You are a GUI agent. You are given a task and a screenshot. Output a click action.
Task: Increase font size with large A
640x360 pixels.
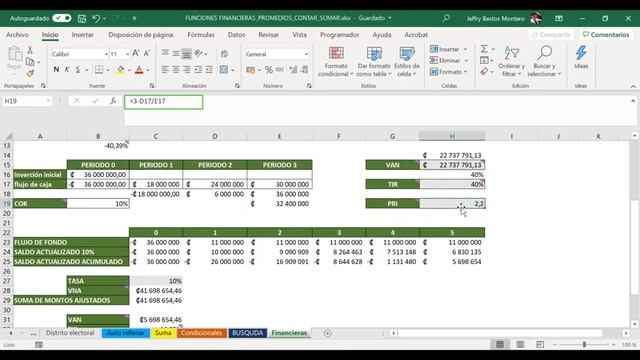pyautogui.click(x=136, y=53)
